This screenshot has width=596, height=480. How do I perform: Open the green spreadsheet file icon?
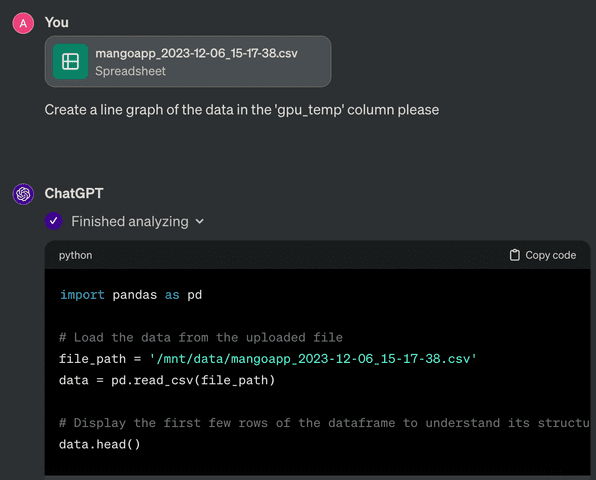point(70,62)
